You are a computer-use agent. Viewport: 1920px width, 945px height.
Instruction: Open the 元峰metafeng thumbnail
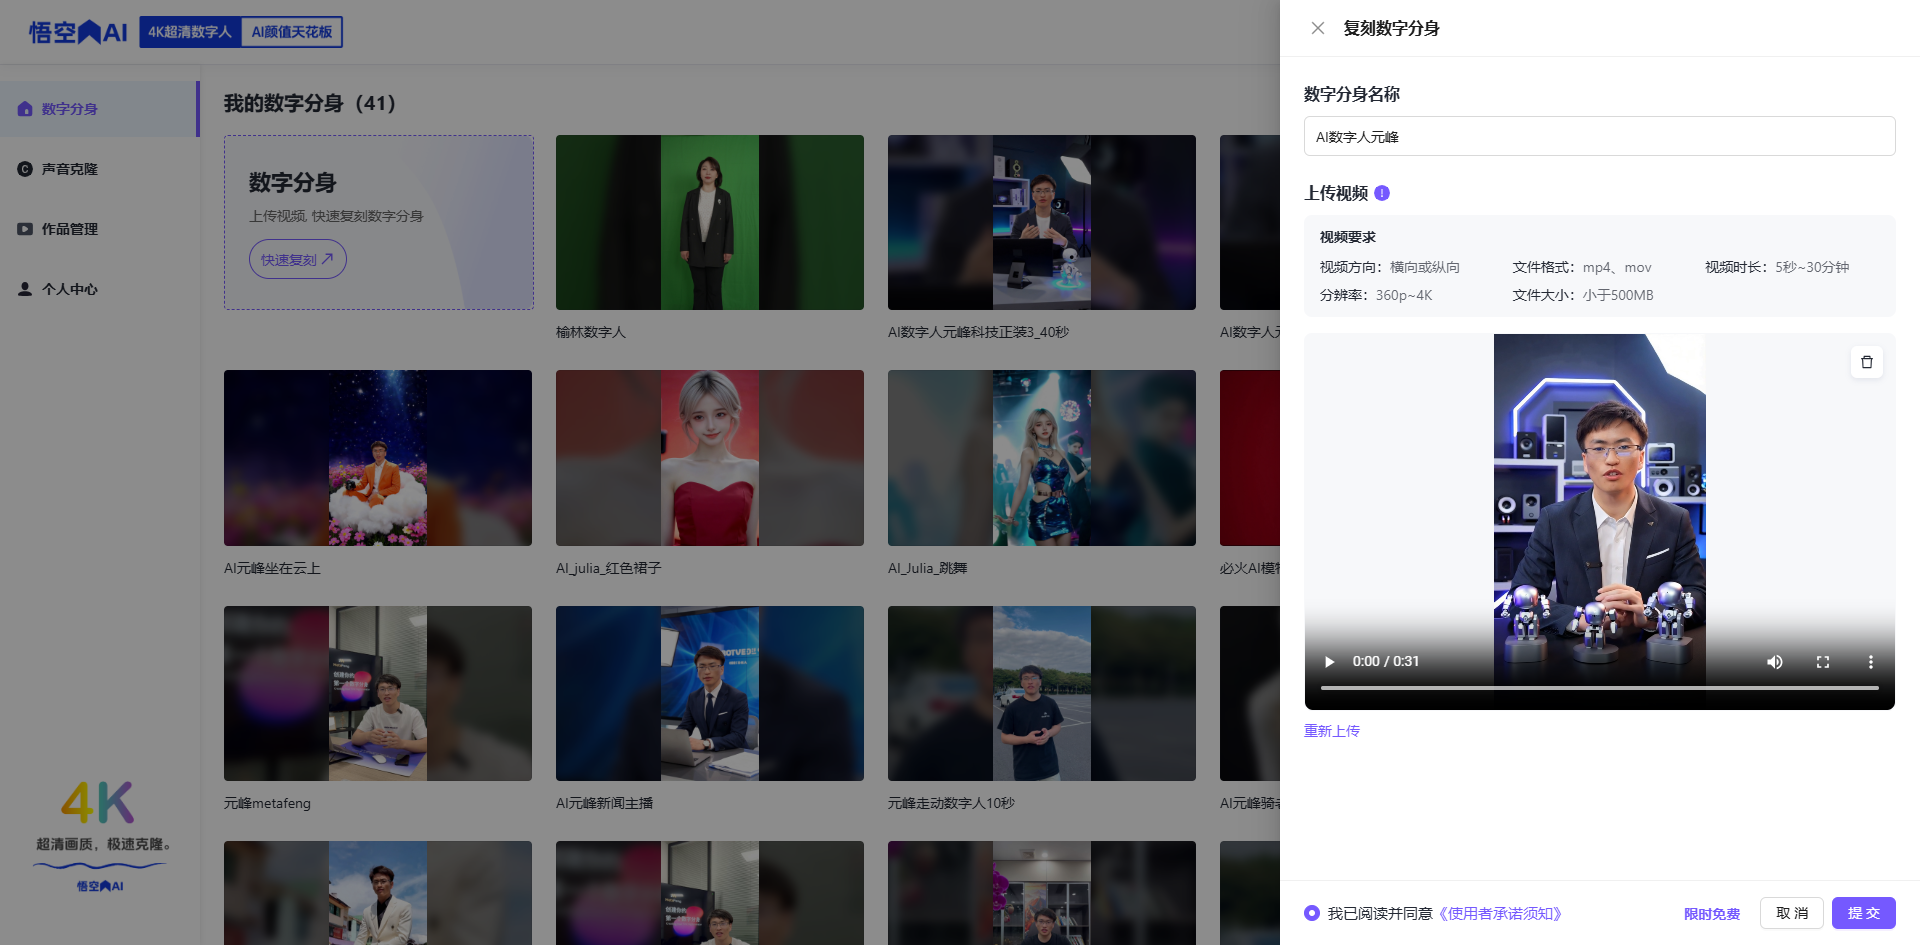[378, 693]
